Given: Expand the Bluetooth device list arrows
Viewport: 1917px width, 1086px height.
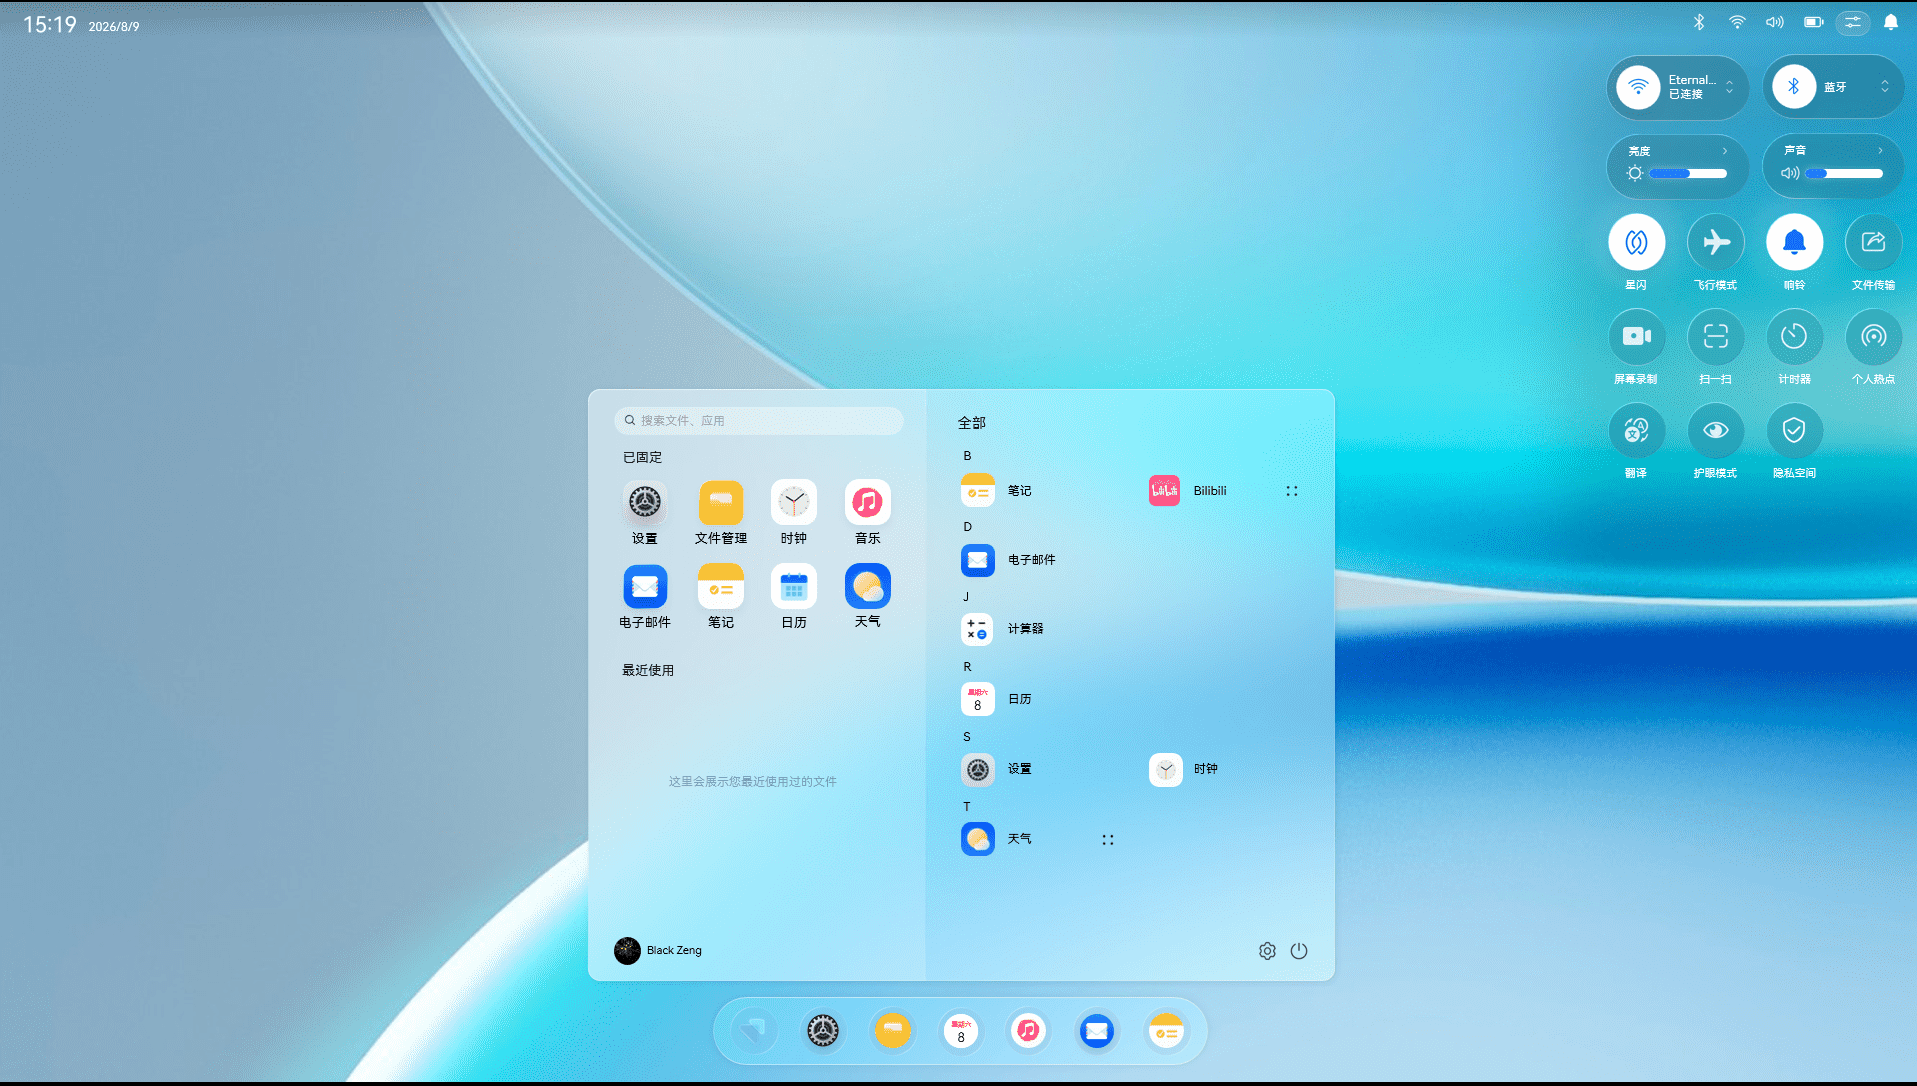Looking at the screenshot, I should pyautogui.click(x=1885, y=87).
